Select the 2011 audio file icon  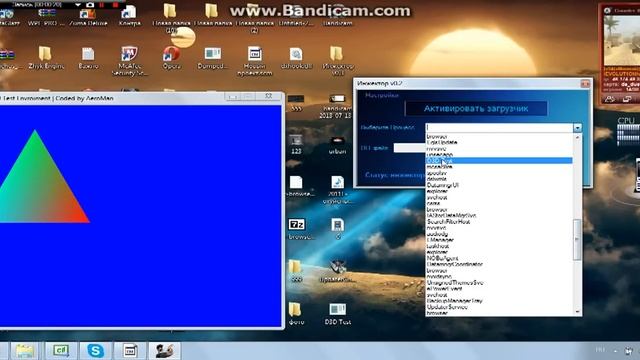click(337, 189)
